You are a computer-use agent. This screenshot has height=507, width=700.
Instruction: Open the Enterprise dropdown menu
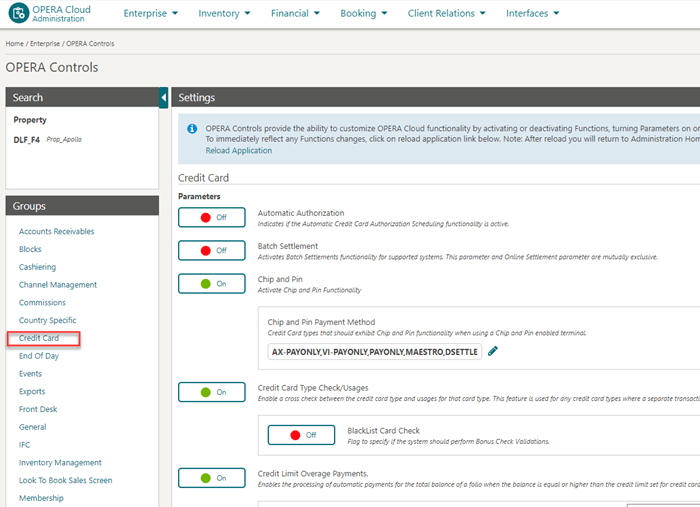[x=150, y=13]
